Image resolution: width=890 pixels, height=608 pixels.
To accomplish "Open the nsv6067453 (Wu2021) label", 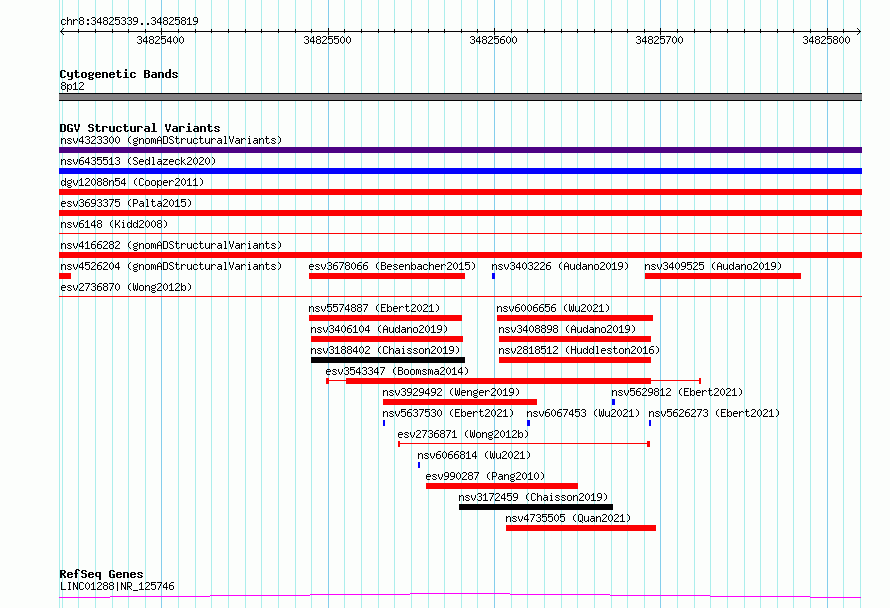I will coord(583,413).
